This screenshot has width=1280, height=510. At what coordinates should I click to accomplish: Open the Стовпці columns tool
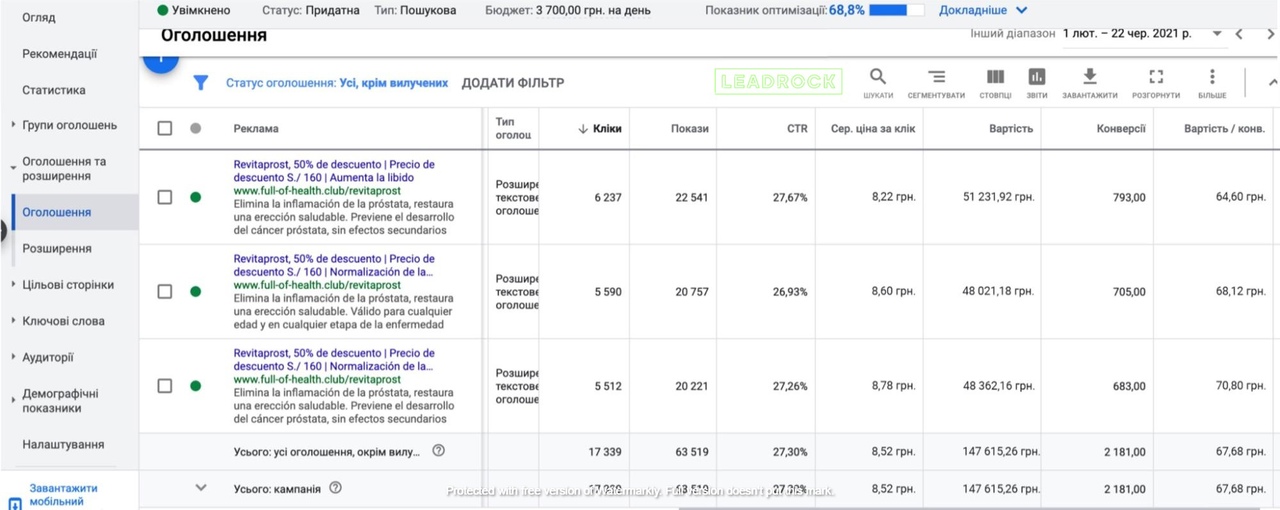click(995, 83)
